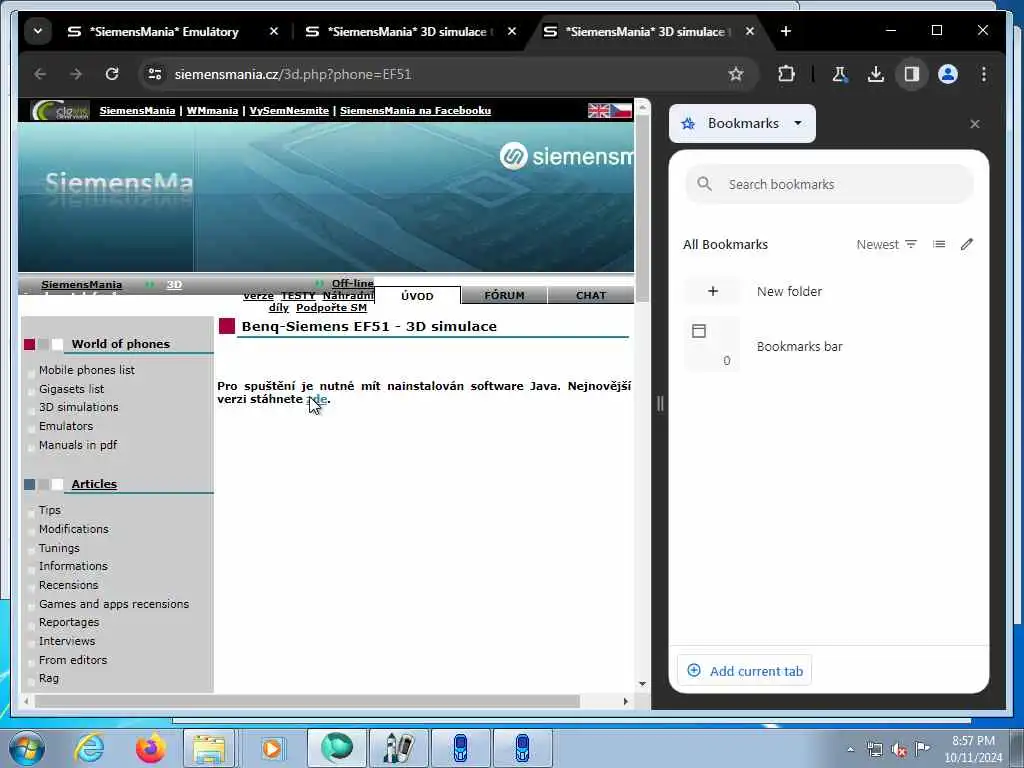
Task: Open SiemensMania na Facebooku link
Action: (x=415, y=110)
